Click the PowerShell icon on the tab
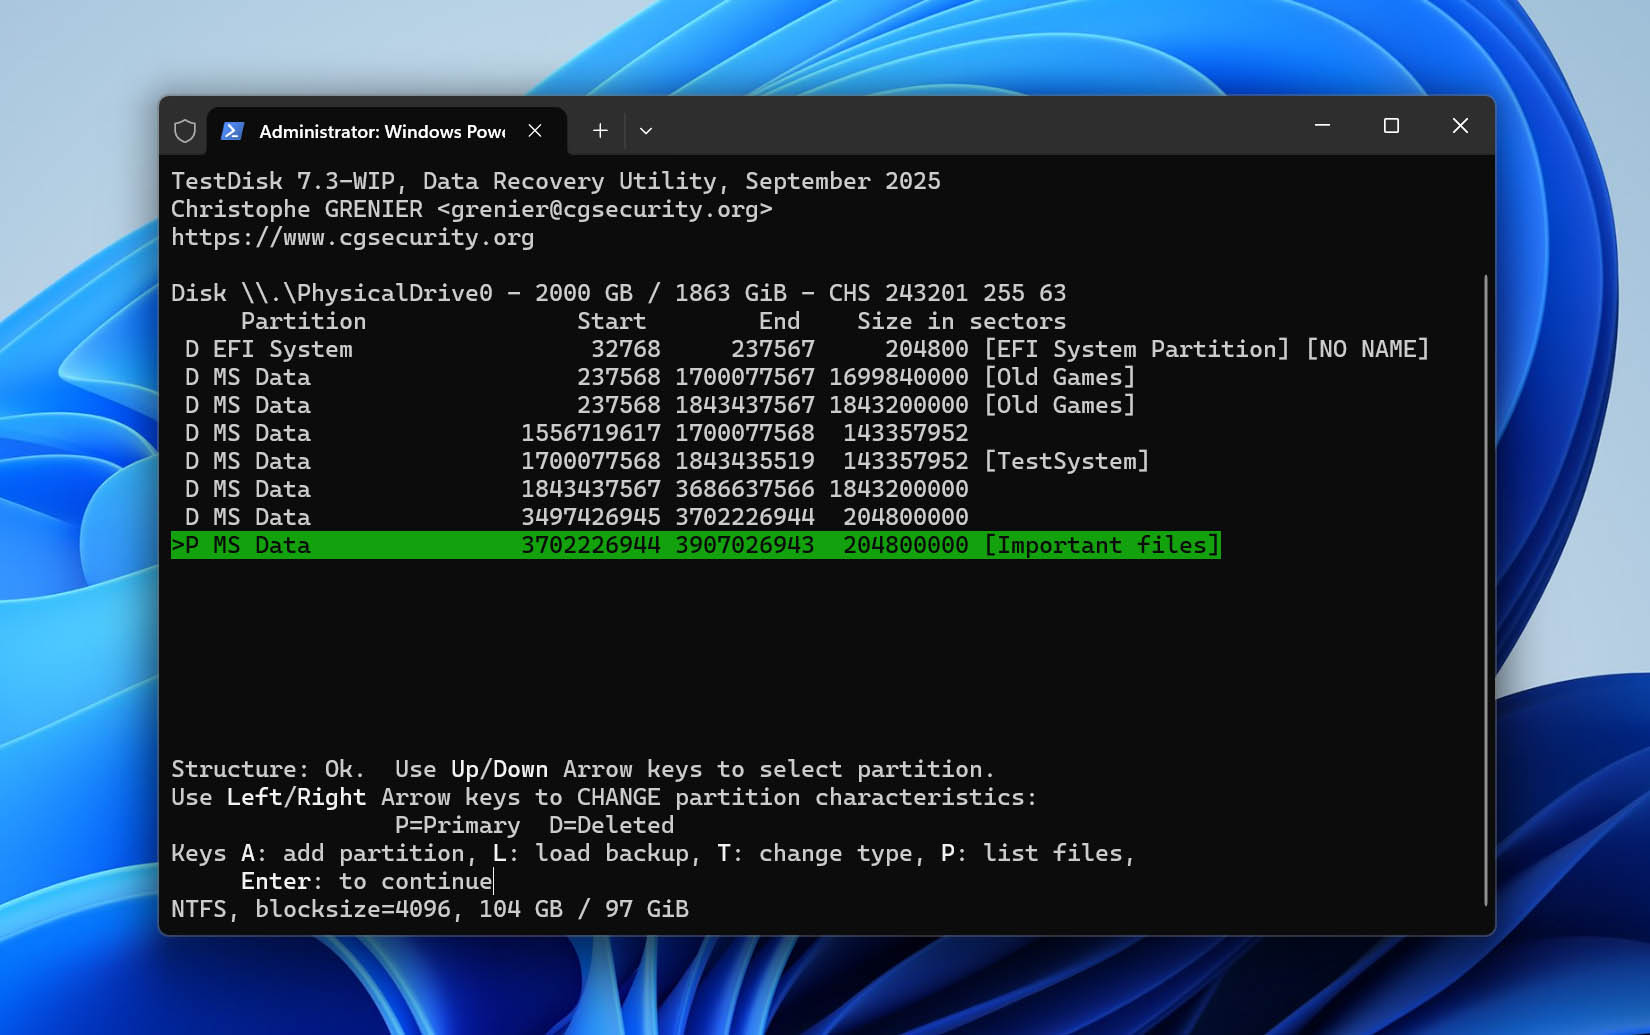 click(232, 131)
